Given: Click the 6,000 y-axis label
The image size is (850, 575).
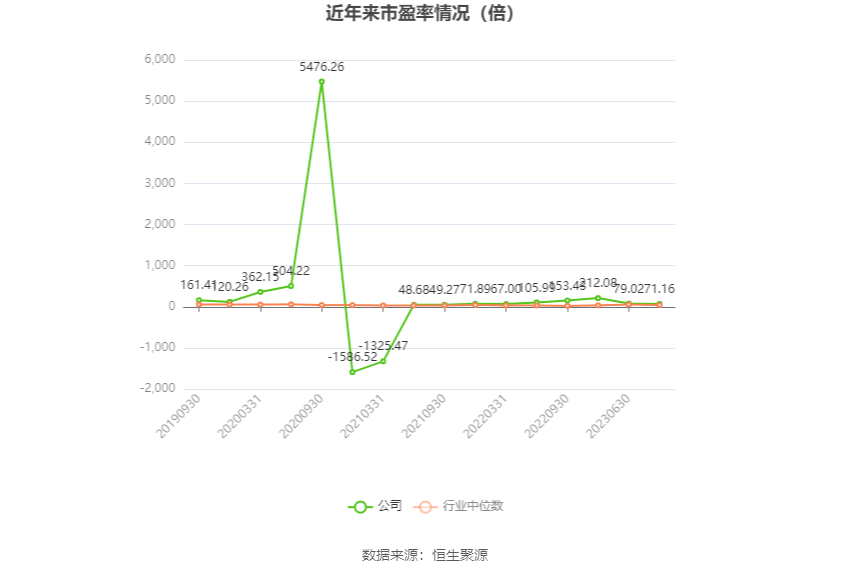Looking at the screenshot, I should click(160, 59).
